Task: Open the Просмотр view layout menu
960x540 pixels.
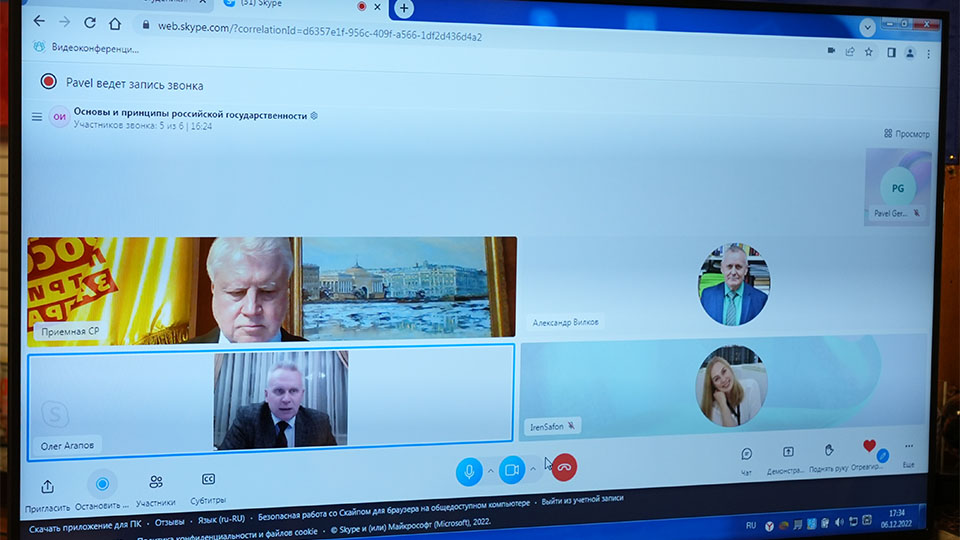Action: coord(906,134)
